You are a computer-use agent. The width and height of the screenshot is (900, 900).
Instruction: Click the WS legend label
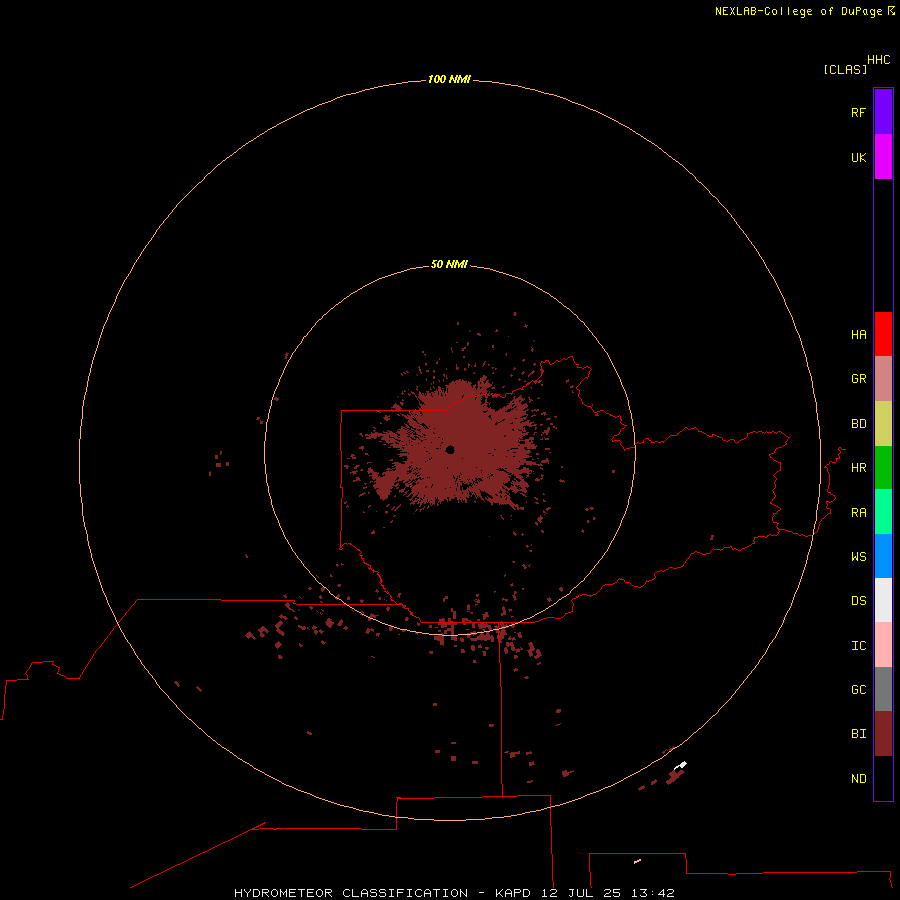click(x=858, y=556)
